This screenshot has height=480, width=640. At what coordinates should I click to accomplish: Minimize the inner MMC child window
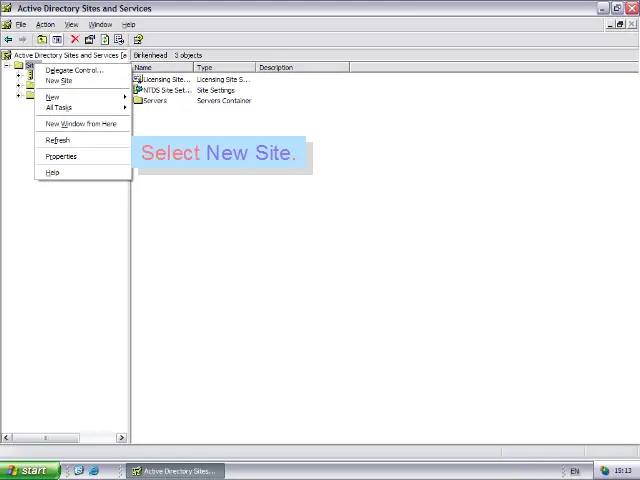coord(610,24)
